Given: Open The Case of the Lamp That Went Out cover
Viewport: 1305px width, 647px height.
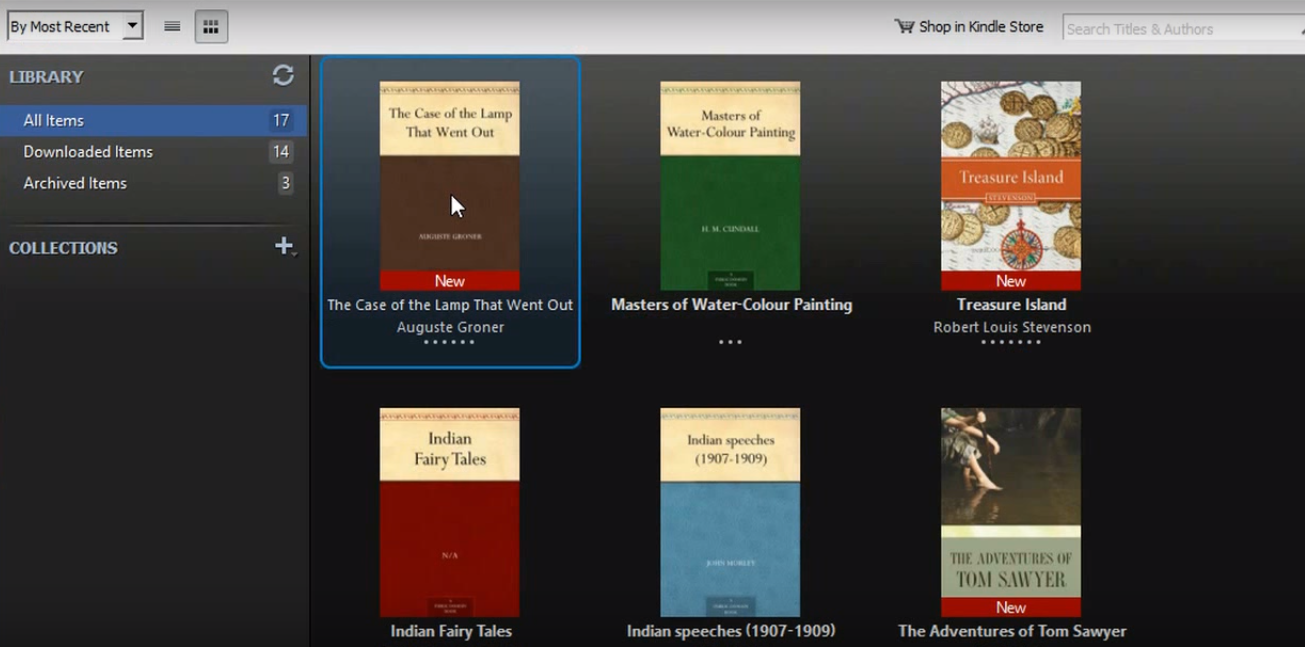Looking at the screenshot, I should click(450, 186).
